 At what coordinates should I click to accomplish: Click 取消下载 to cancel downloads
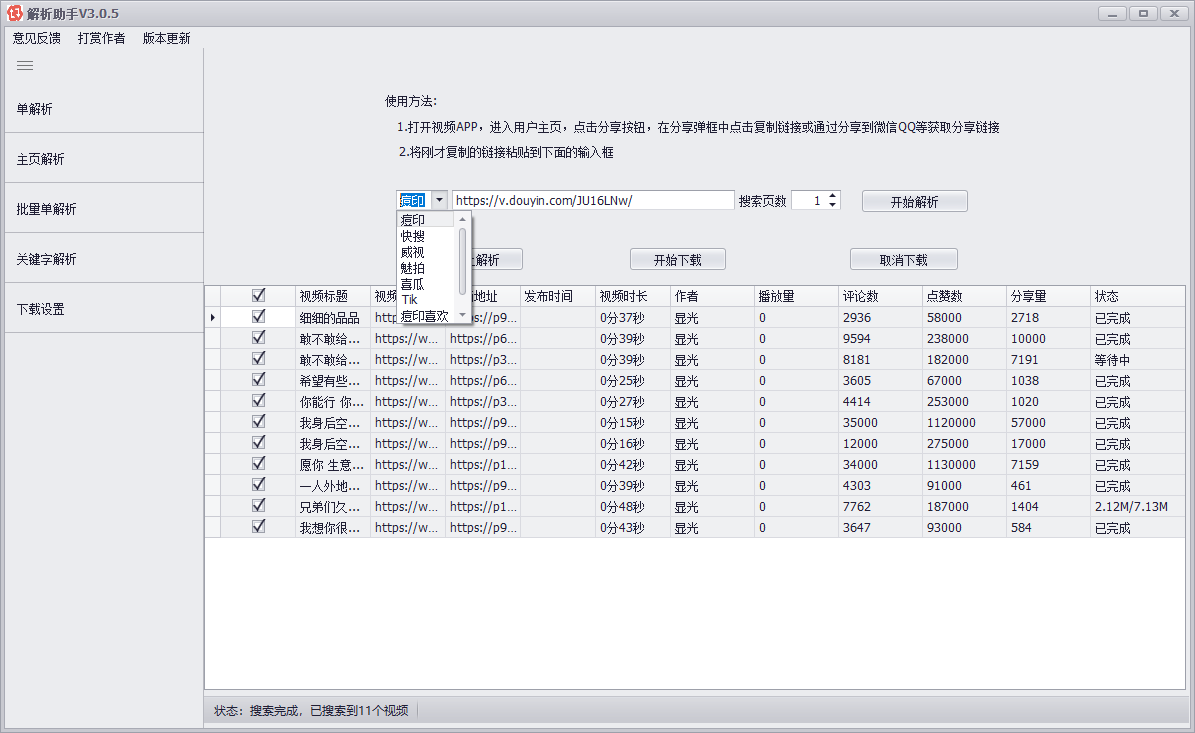pyautogui.click(x=903, y=258)
